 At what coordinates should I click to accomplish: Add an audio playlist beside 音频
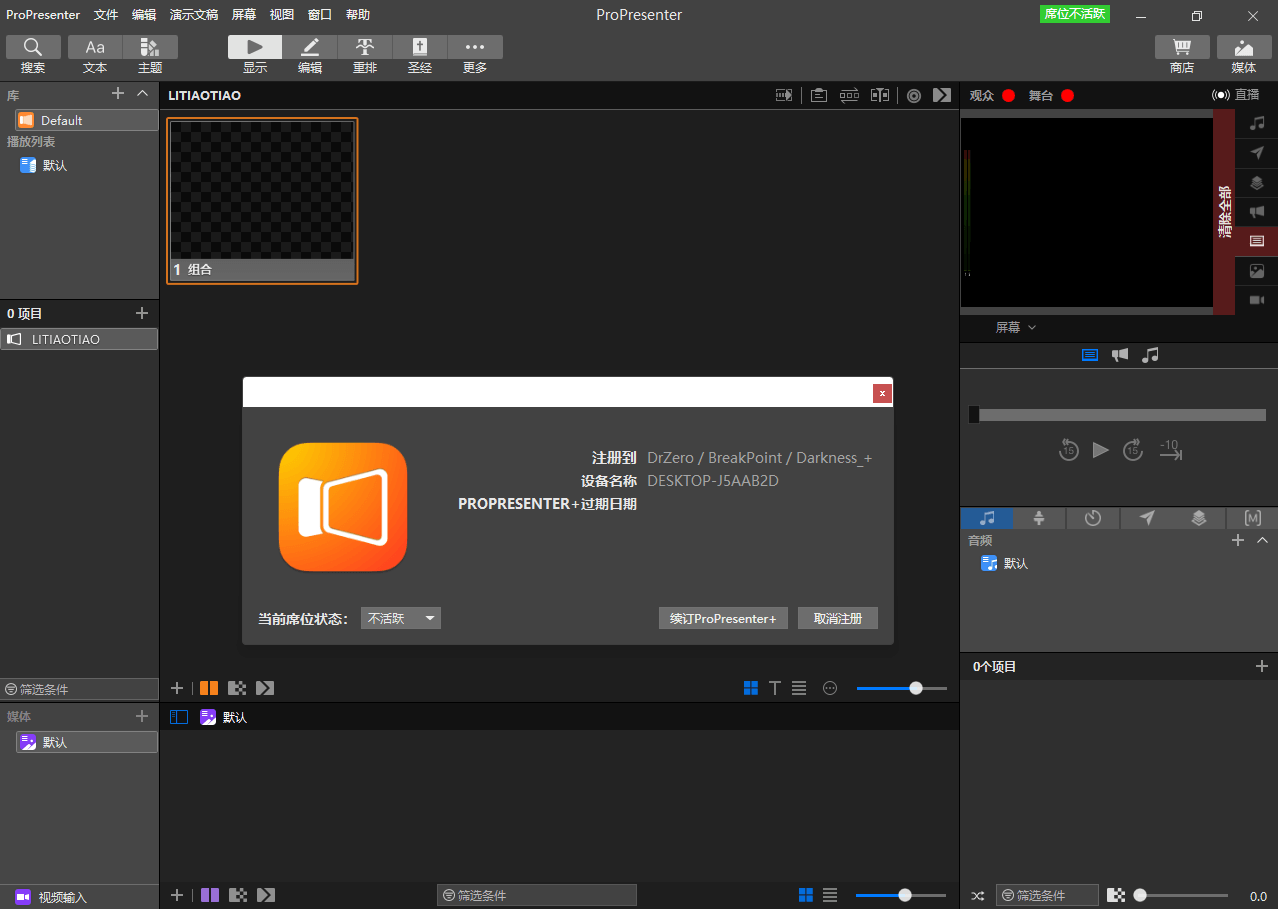[x=1238, y=540]
